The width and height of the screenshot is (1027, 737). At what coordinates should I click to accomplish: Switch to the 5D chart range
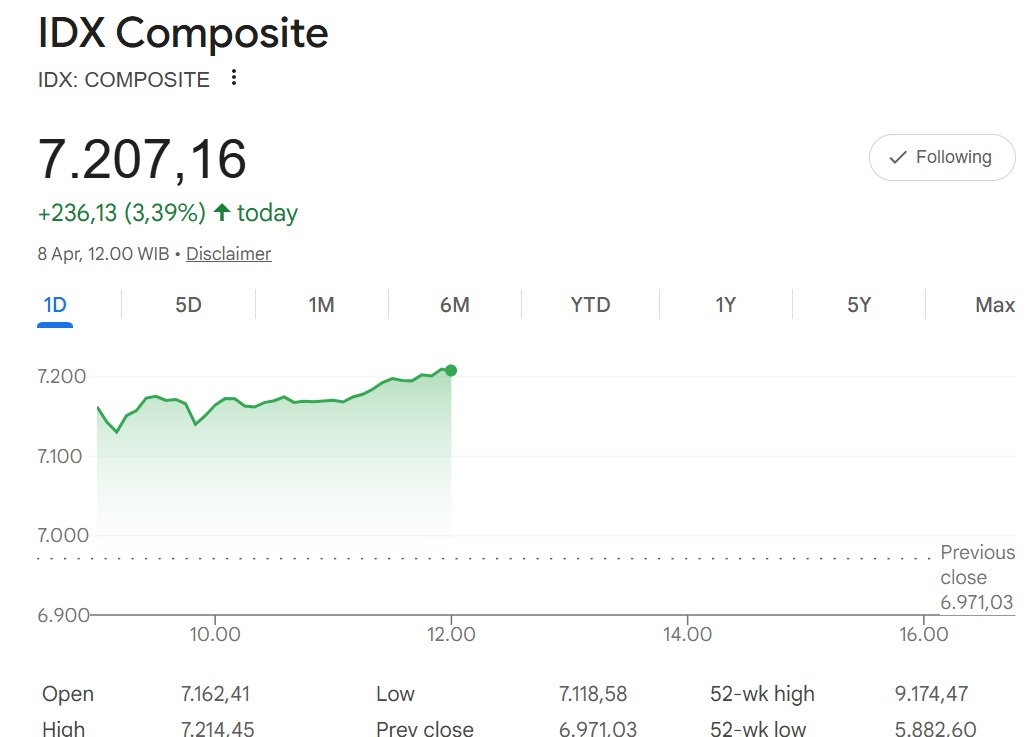click(x=188, y=305)
